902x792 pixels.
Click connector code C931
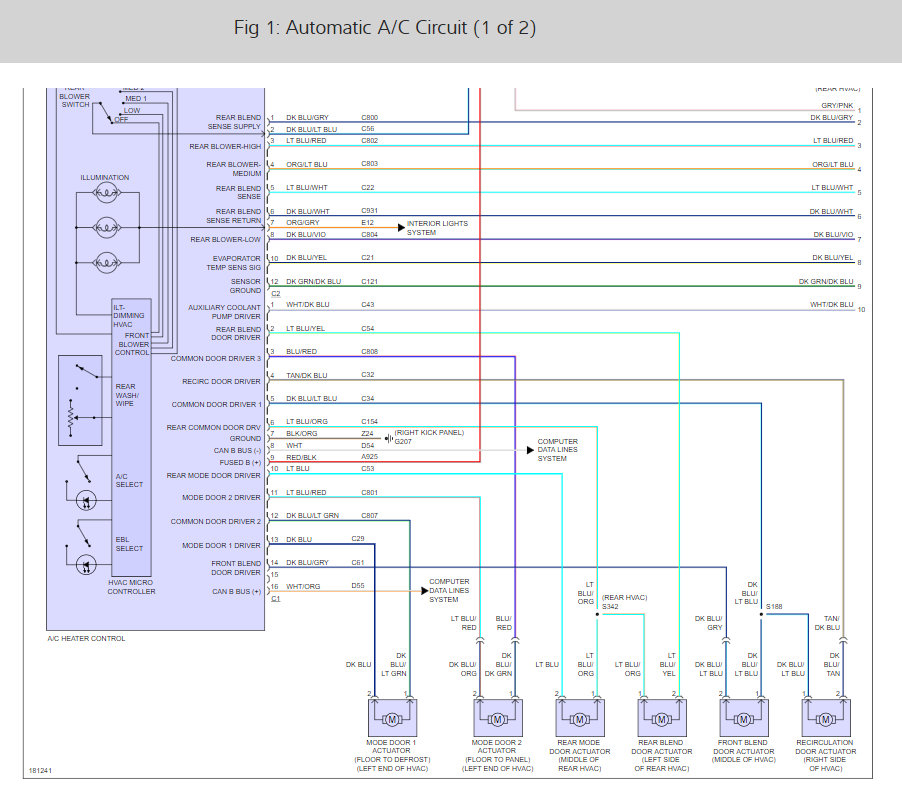pyautogui.click(x=369, y=211)
